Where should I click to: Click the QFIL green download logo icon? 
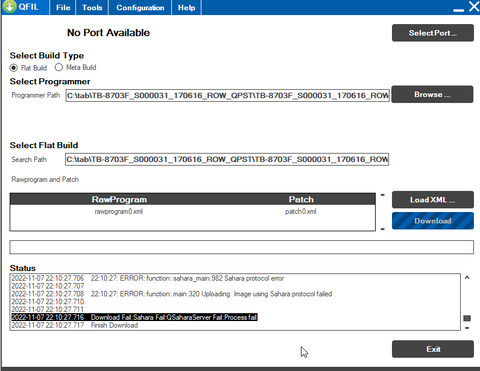click(10, 6)
